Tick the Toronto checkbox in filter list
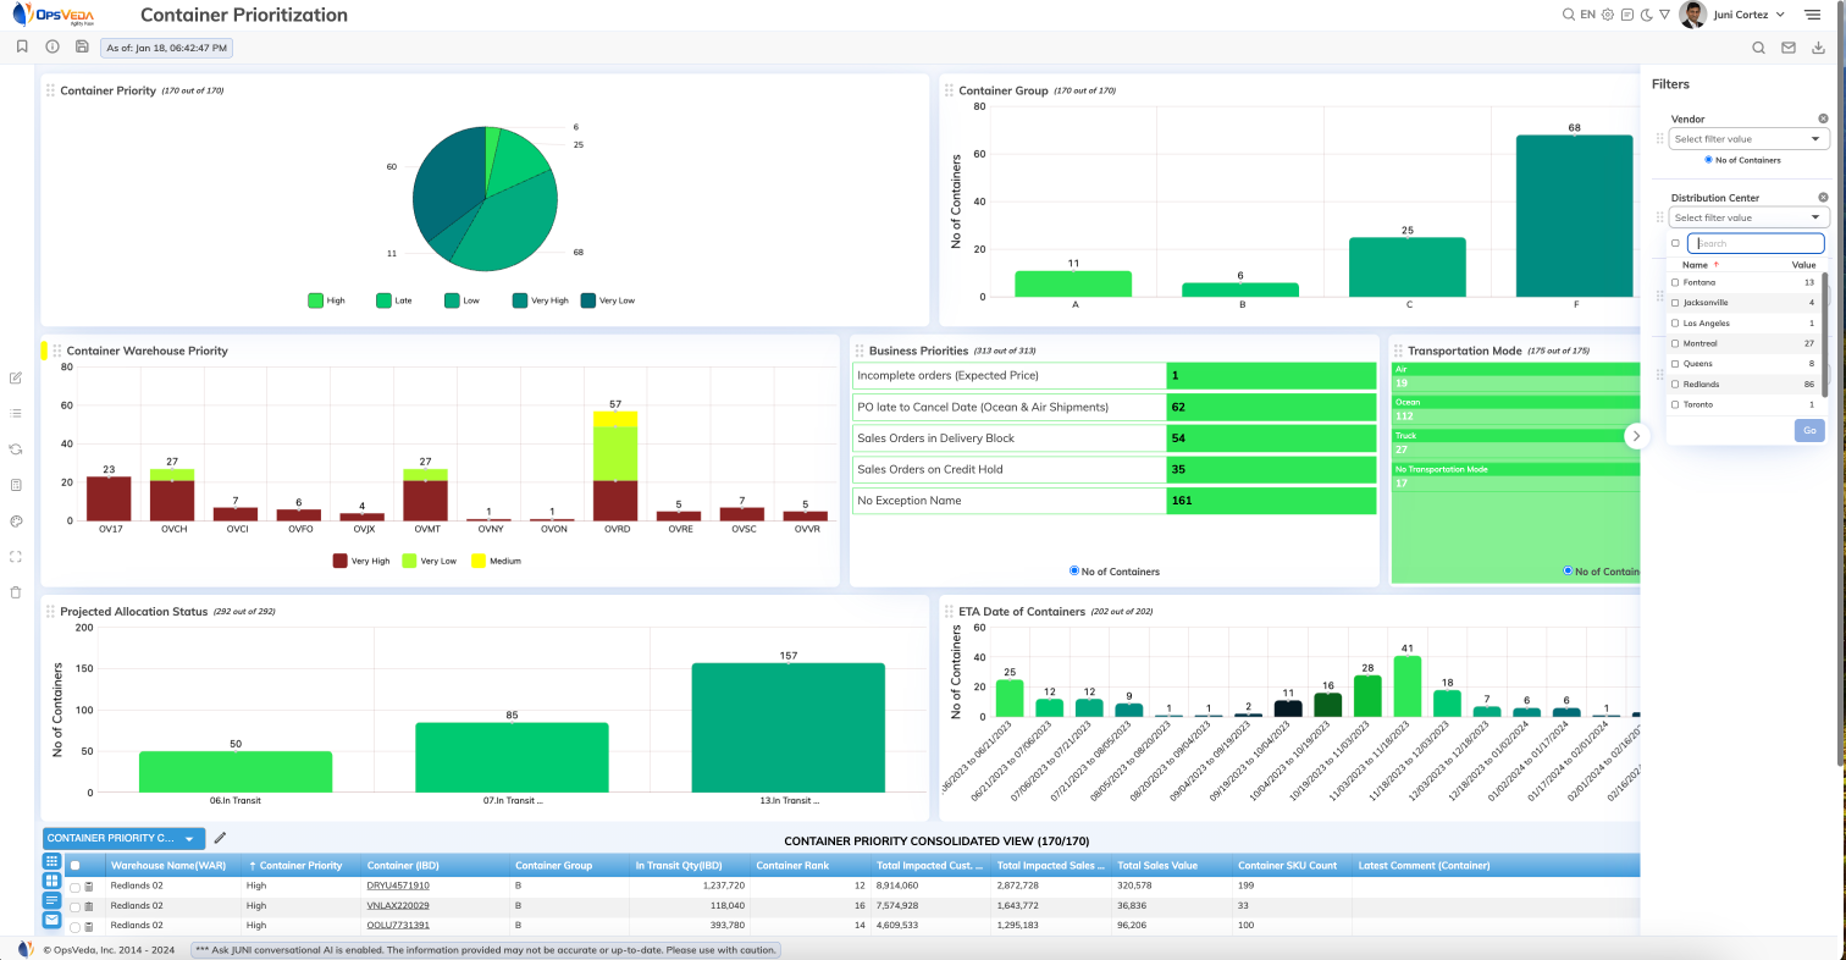Viewport: 1846px width, 960px height. coord(1676,405)
